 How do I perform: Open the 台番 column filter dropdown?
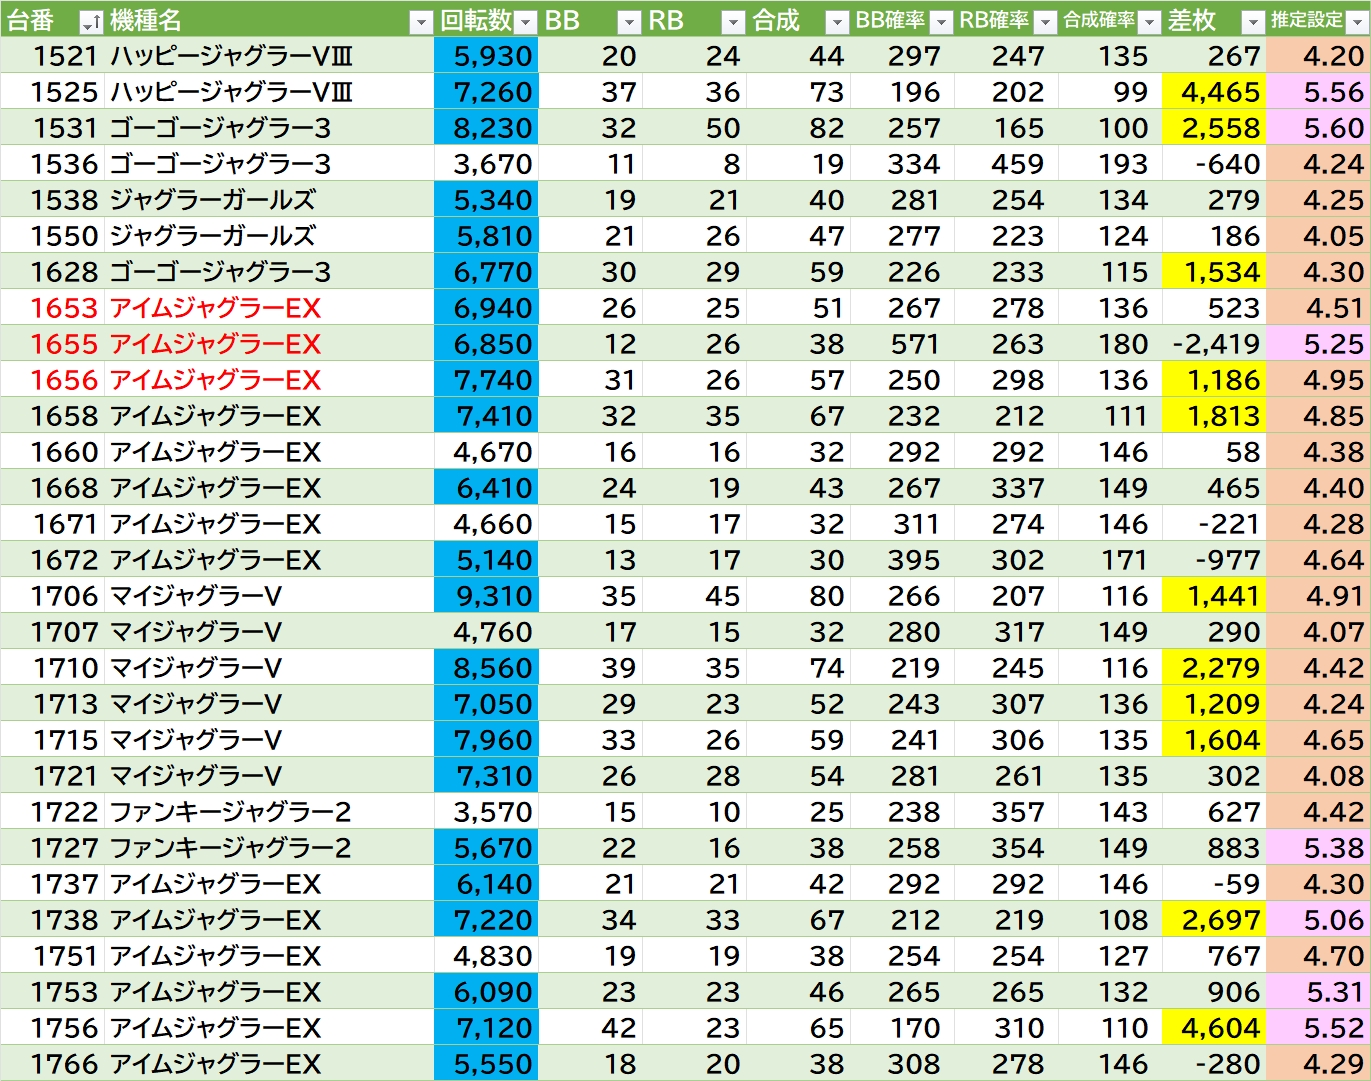[91, 22]
